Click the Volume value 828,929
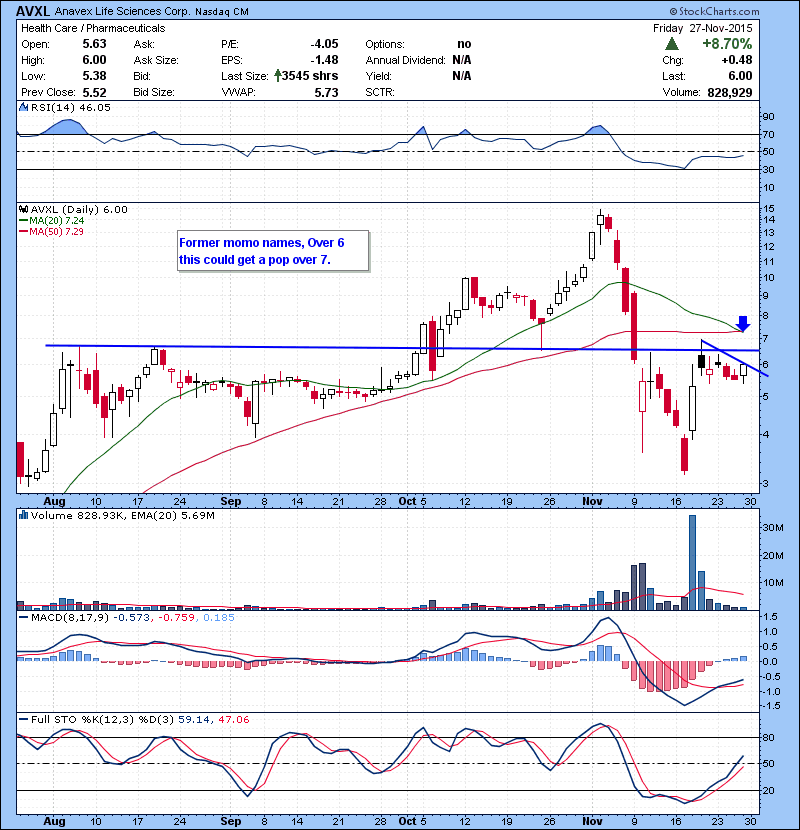The height and width of the screenshot is (830, 800). pyautogui.click(x=730, y=92)
